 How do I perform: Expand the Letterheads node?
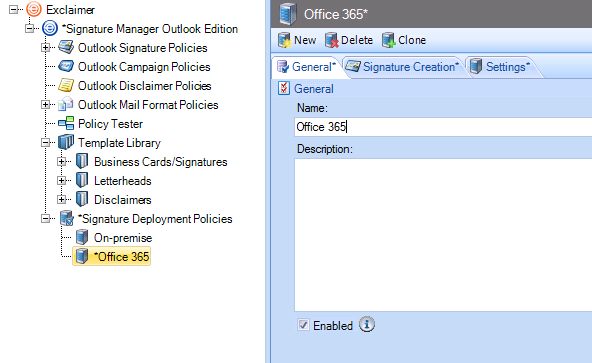click(62, 180)
